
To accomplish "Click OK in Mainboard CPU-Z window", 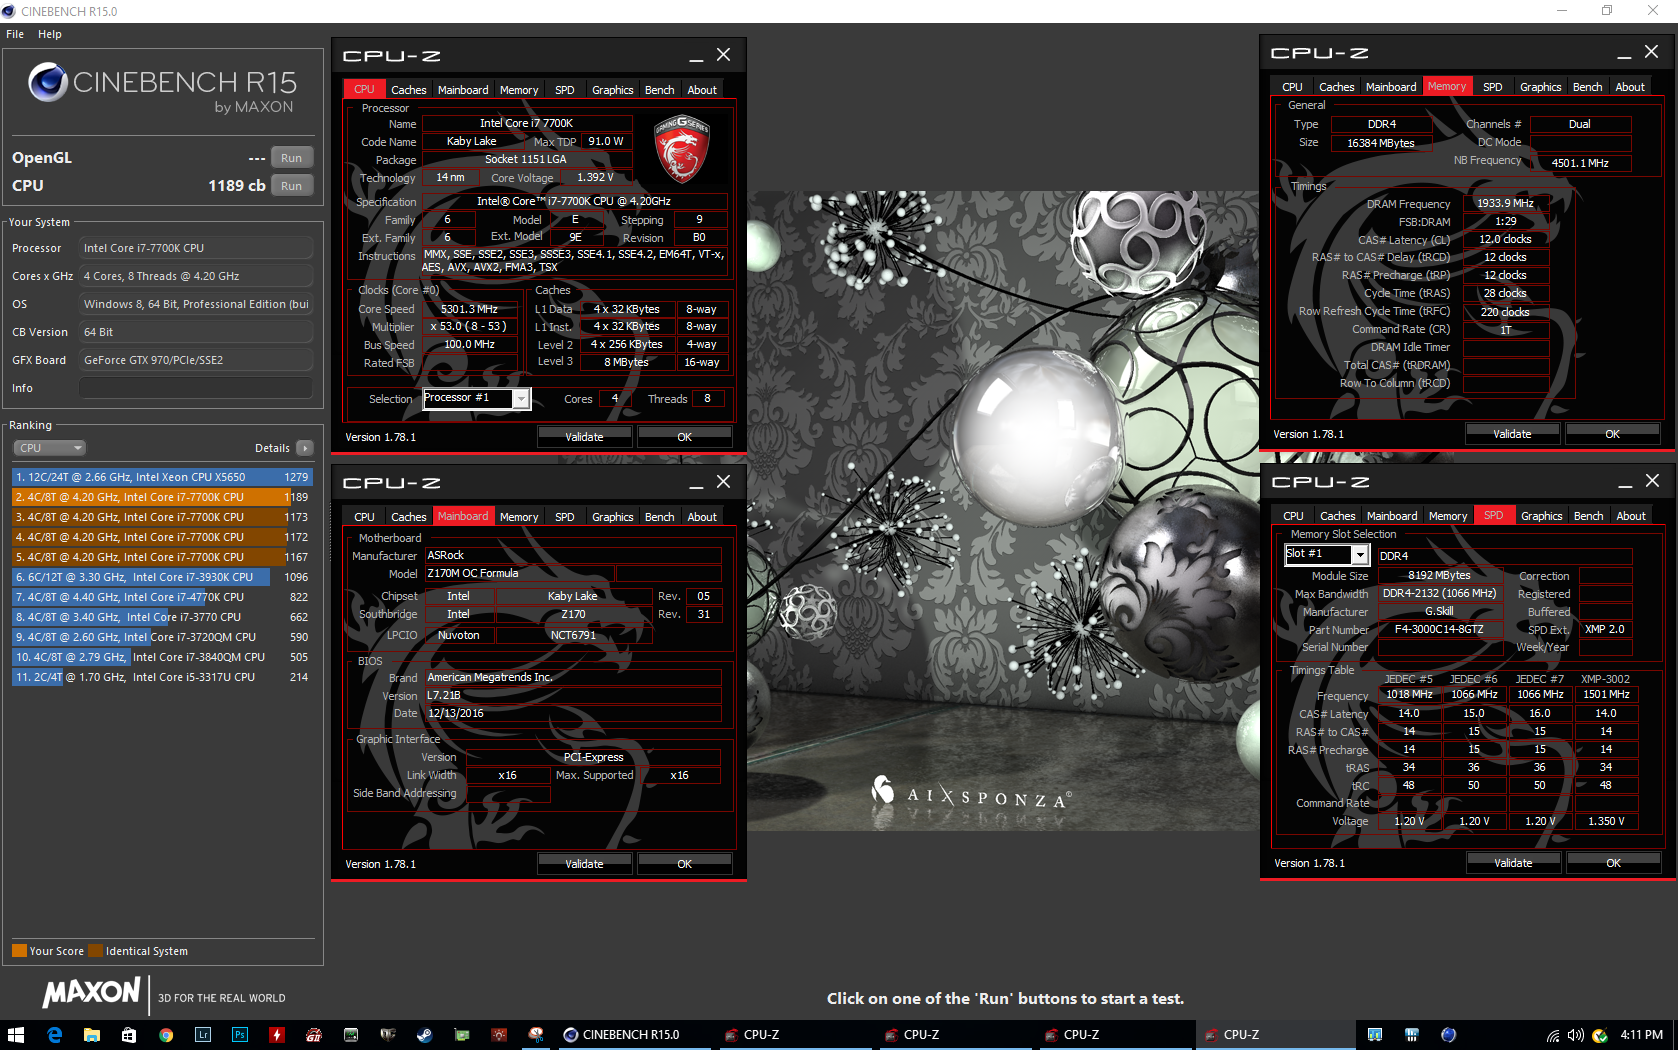I will (x=684, y=864).
